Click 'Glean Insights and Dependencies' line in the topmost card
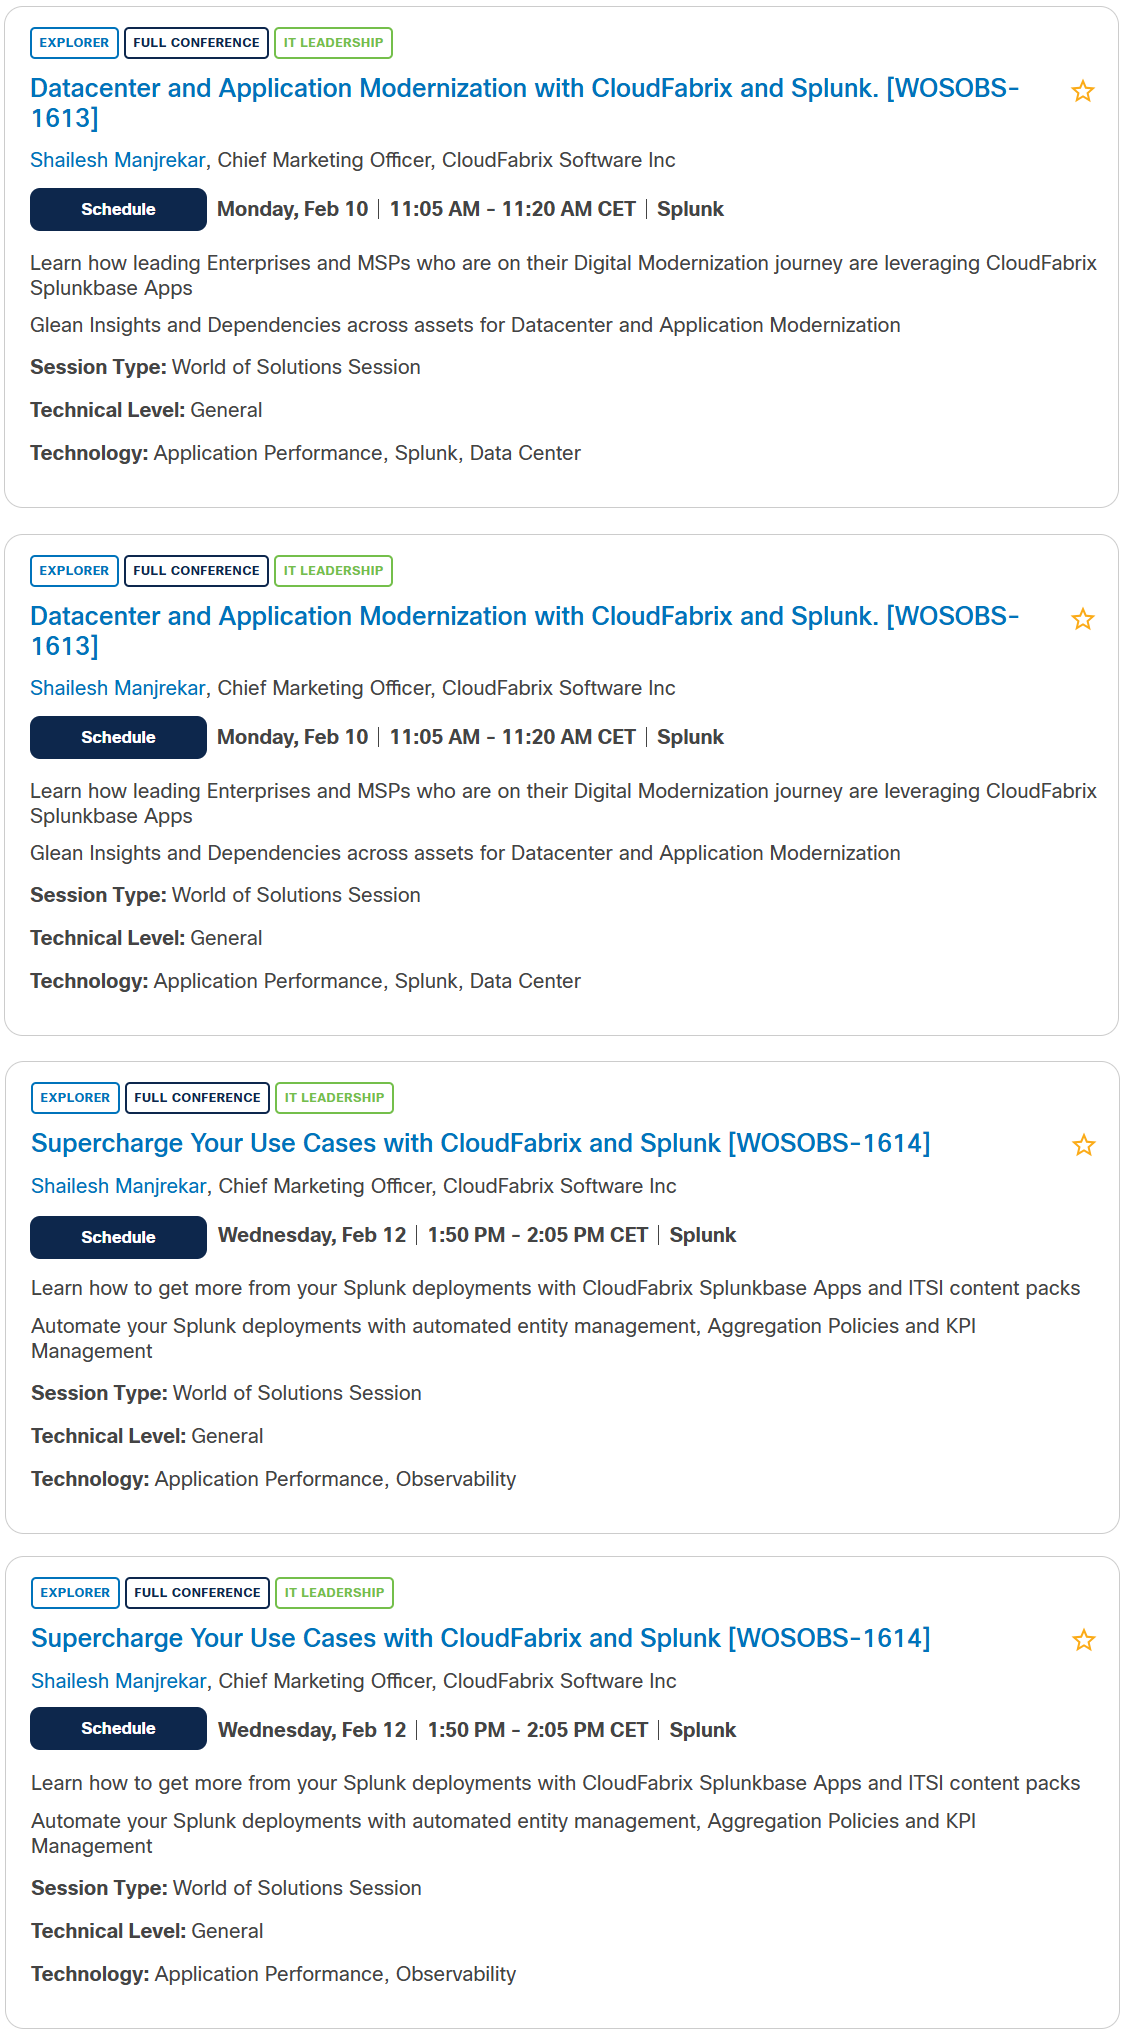The height and width of the screenshot is (2035, 1126). coord(465,325)
